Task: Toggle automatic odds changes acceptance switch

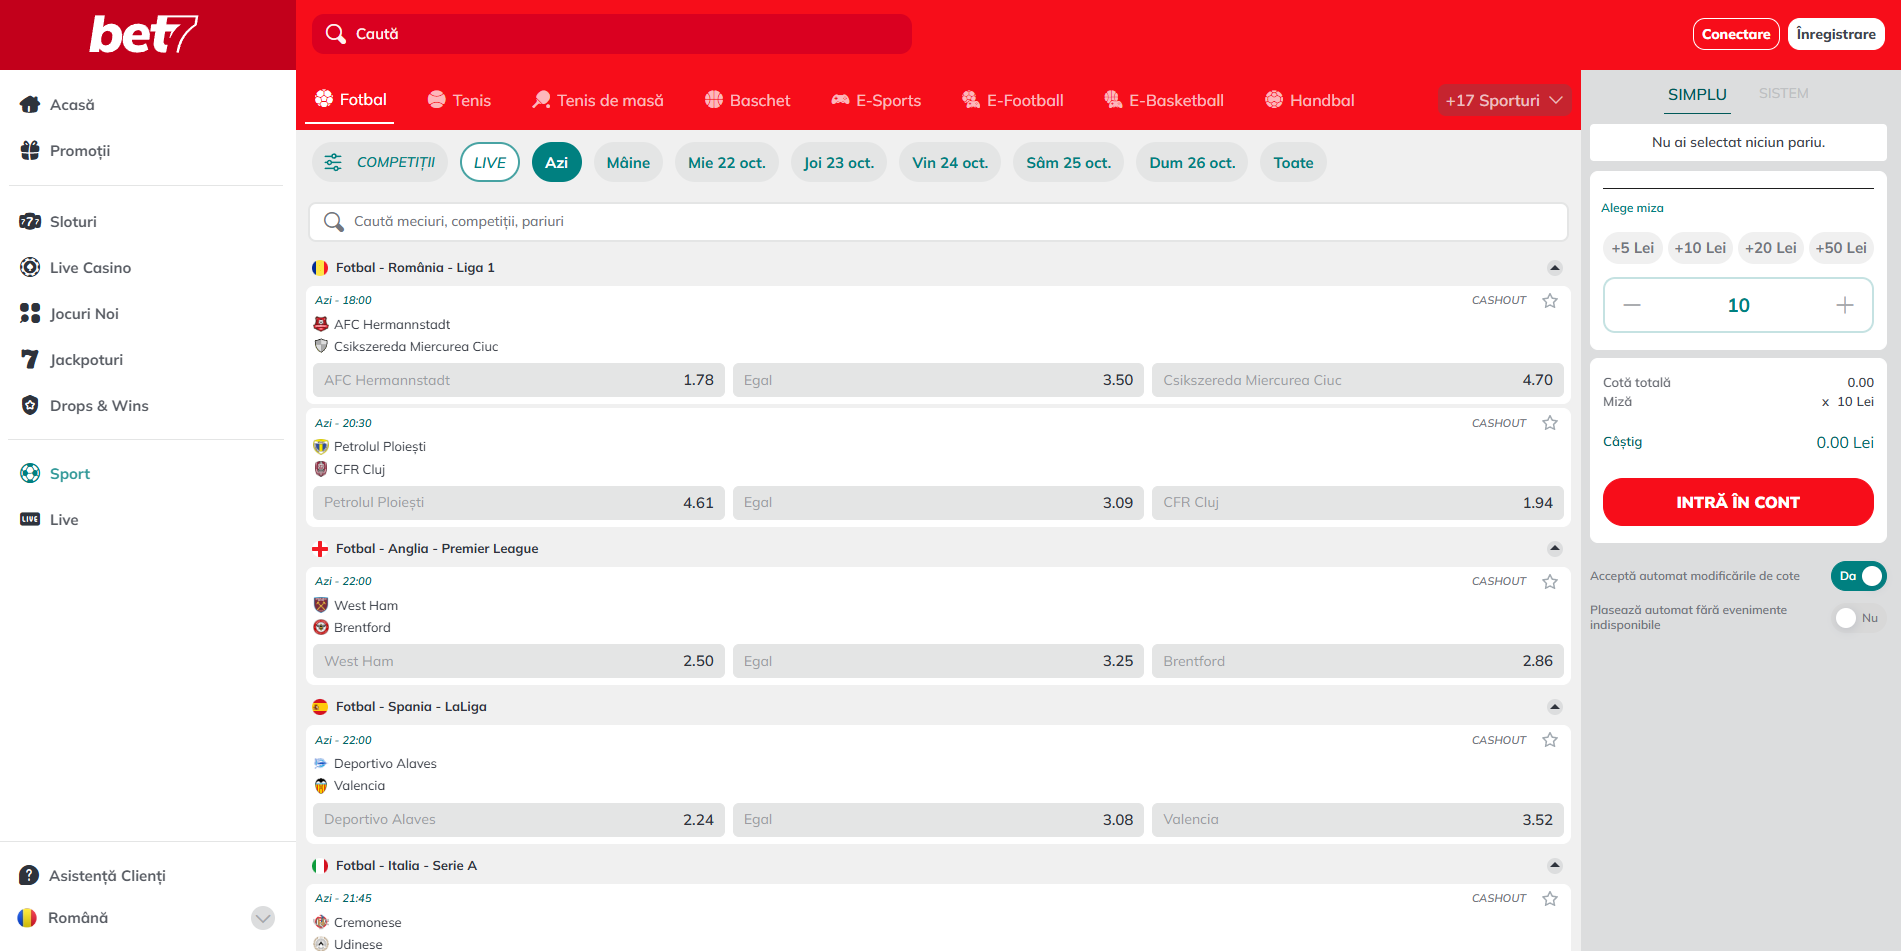Action: (x=1858, y=576)
